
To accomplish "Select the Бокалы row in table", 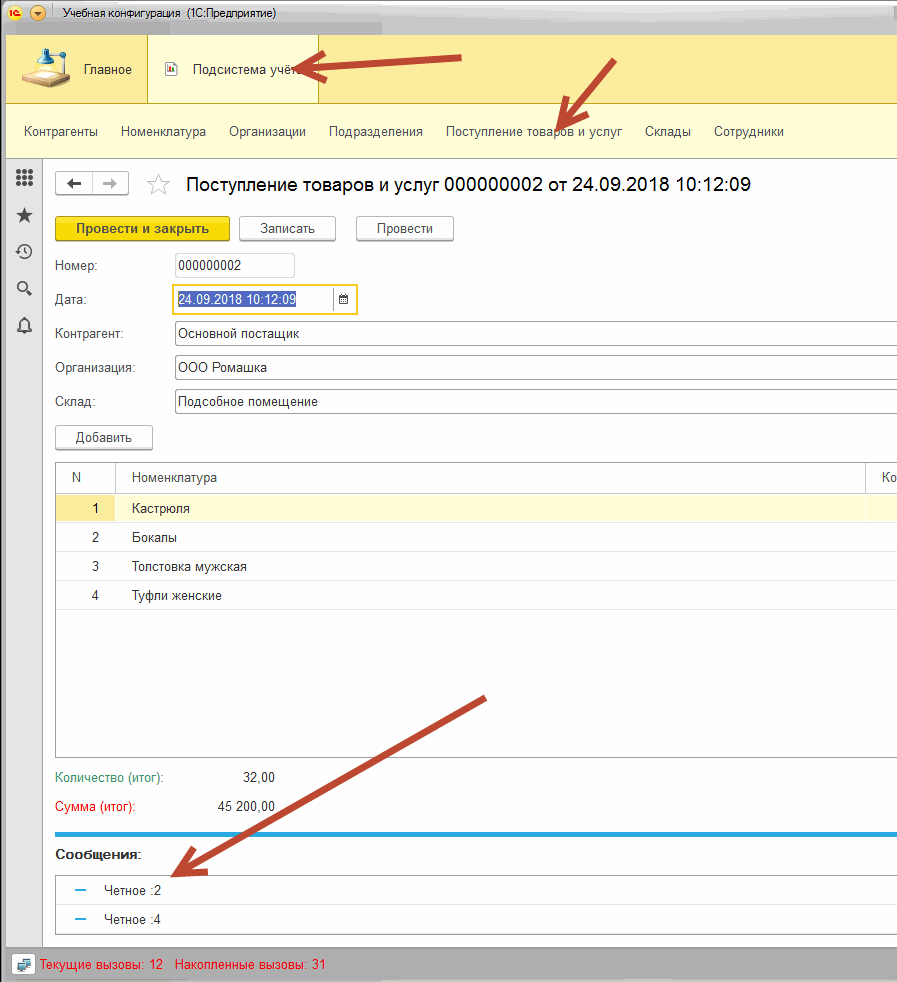I will [x=154, y=537].
